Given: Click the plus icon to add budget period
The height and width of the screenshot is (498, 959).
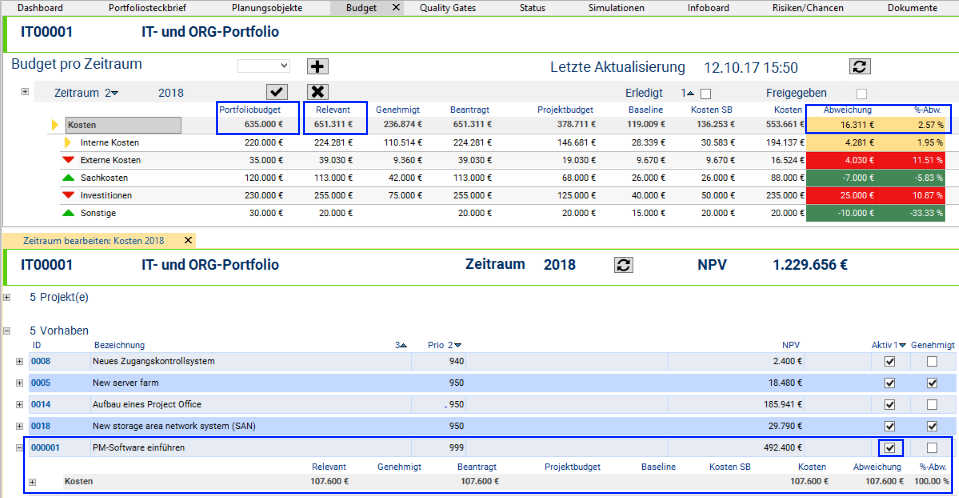Looking at the screenshot, I should pyautogui.click(x=317, y=66).
